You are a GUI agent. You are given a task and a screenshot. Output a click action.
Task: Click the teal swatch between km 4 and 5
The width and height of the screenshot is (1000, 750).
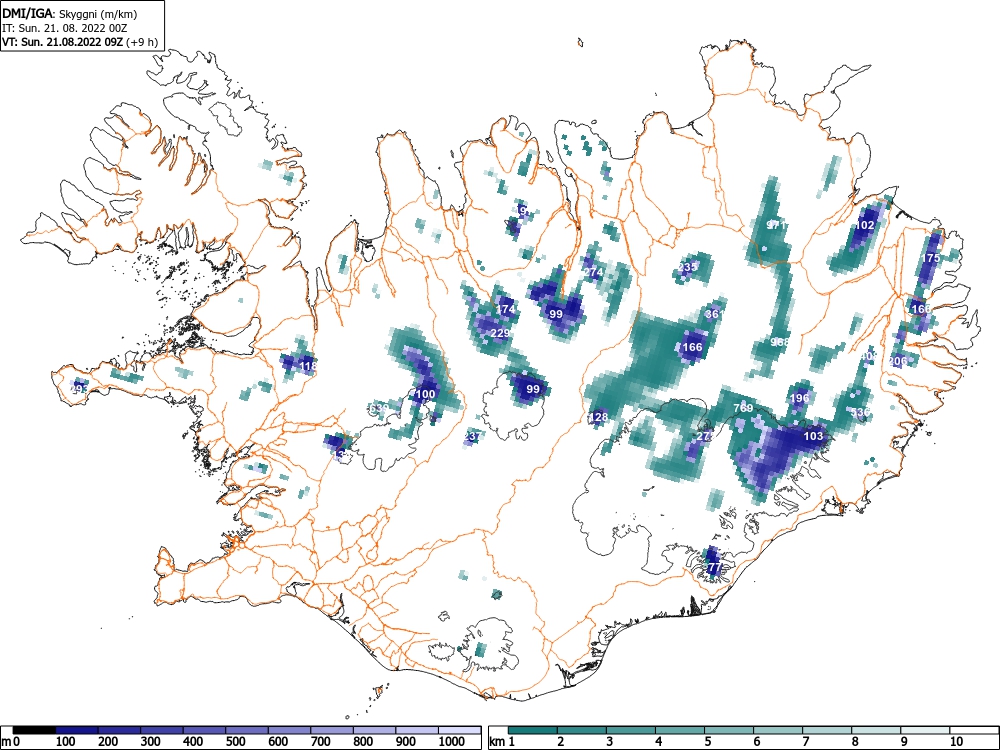click(x=680, y=730)
